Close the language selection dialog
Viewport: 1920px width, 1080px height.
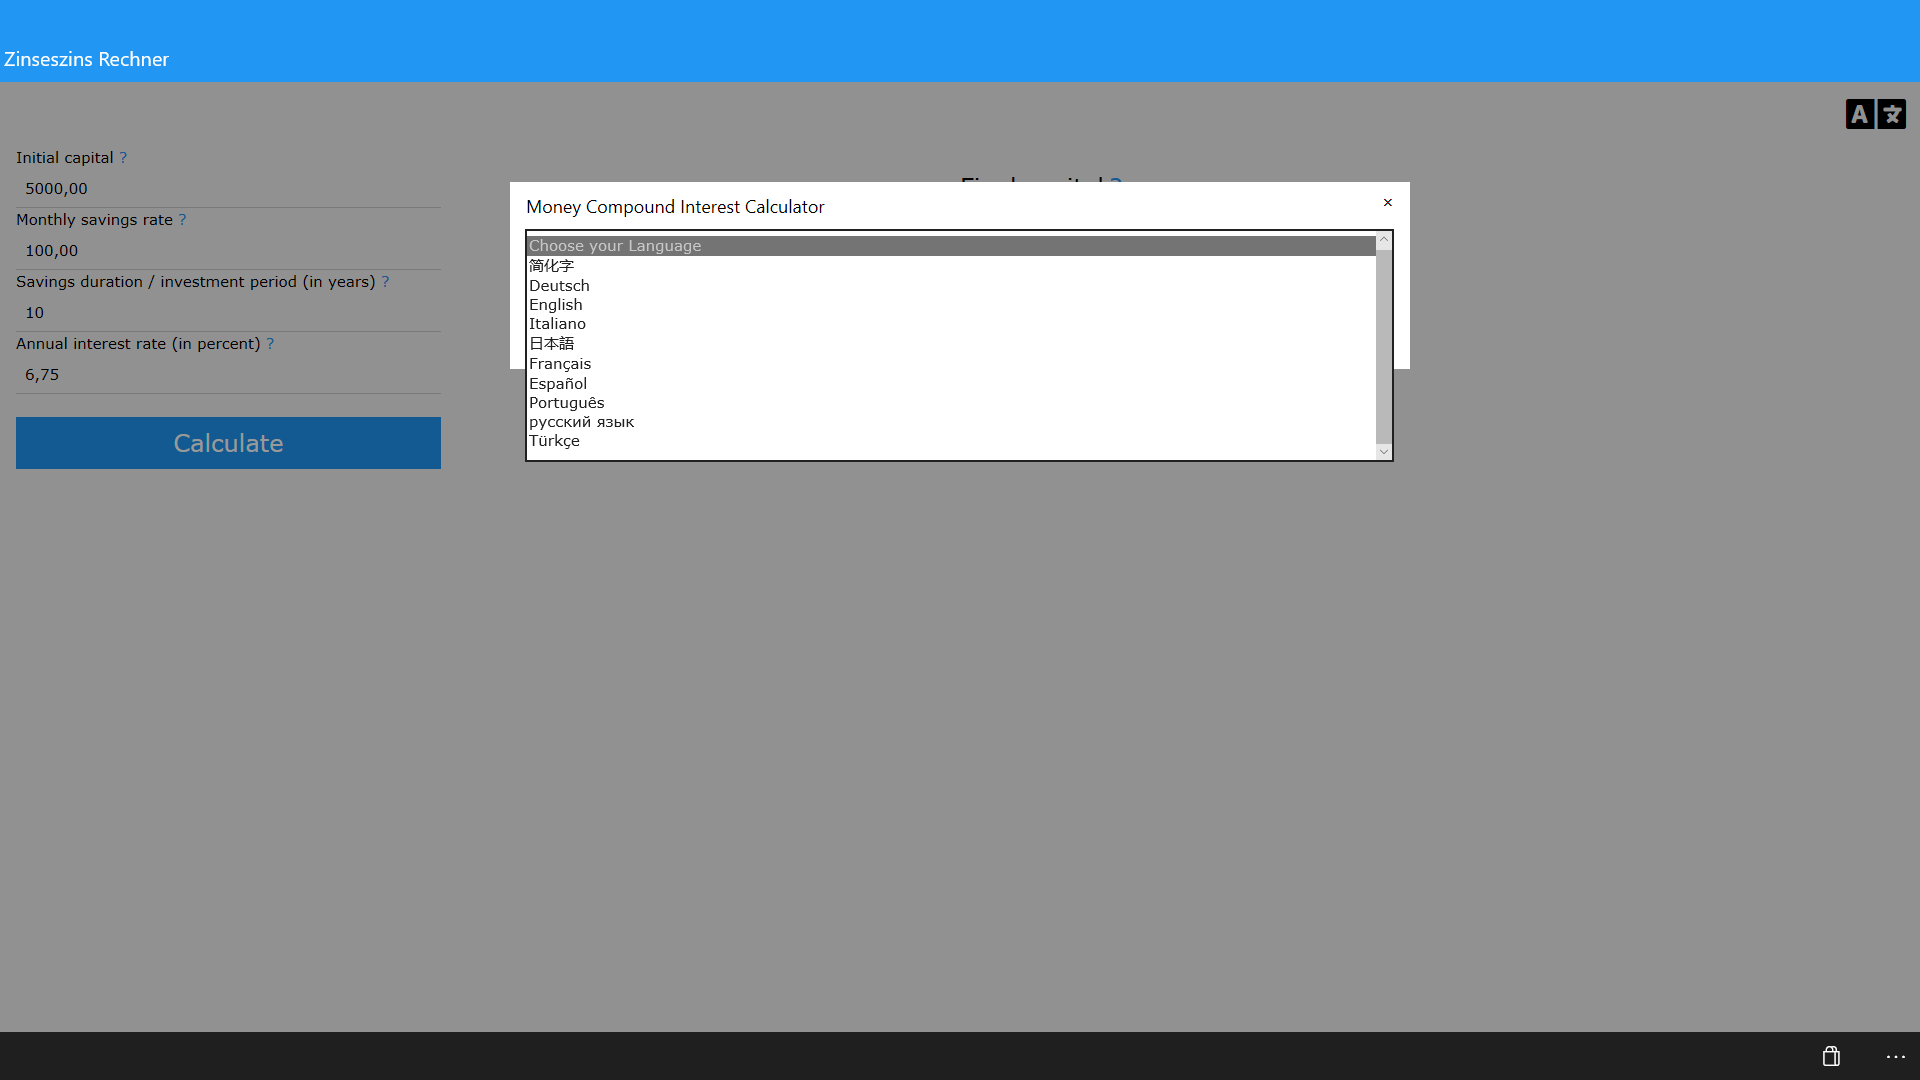(x=1387, y=203)
